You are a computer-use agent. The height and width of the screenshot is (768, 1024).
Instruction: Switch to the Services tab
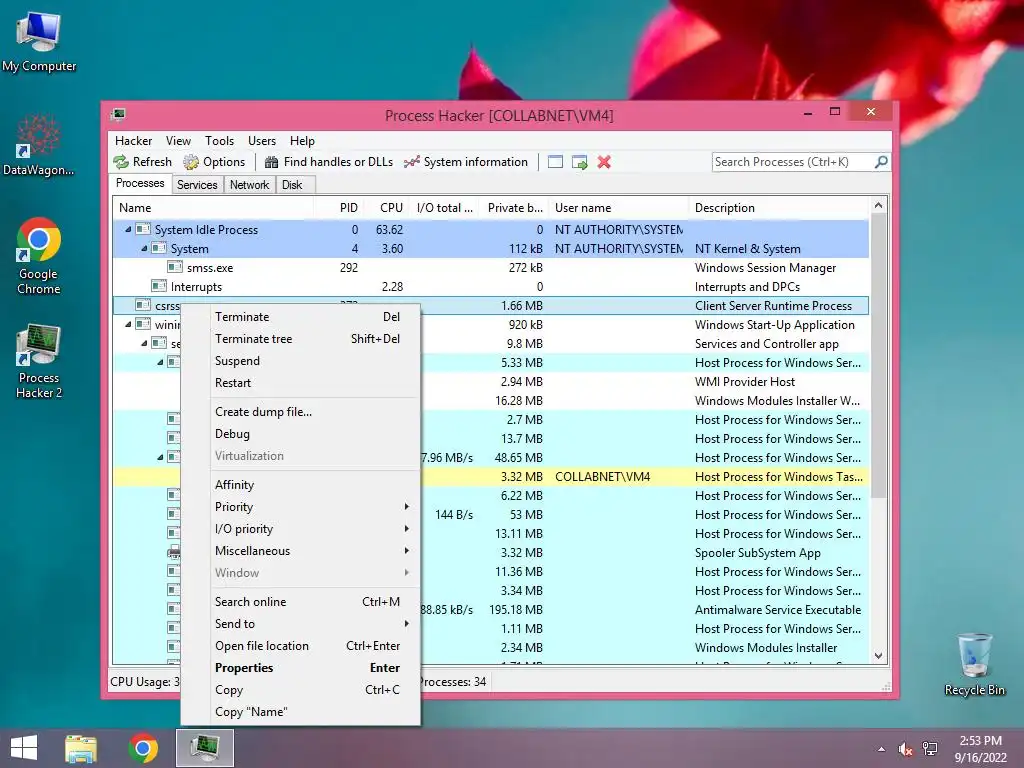point(197,185)
